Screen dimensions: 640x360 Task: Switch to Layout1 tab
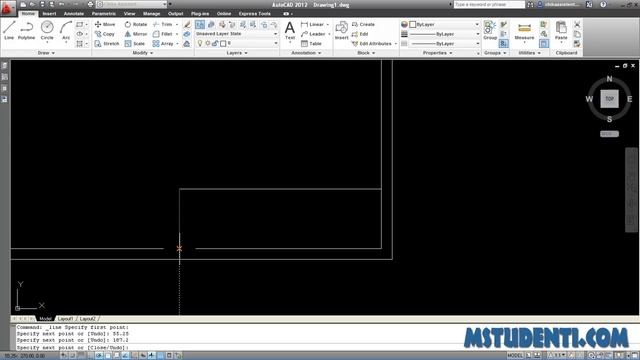coord(65,319)
